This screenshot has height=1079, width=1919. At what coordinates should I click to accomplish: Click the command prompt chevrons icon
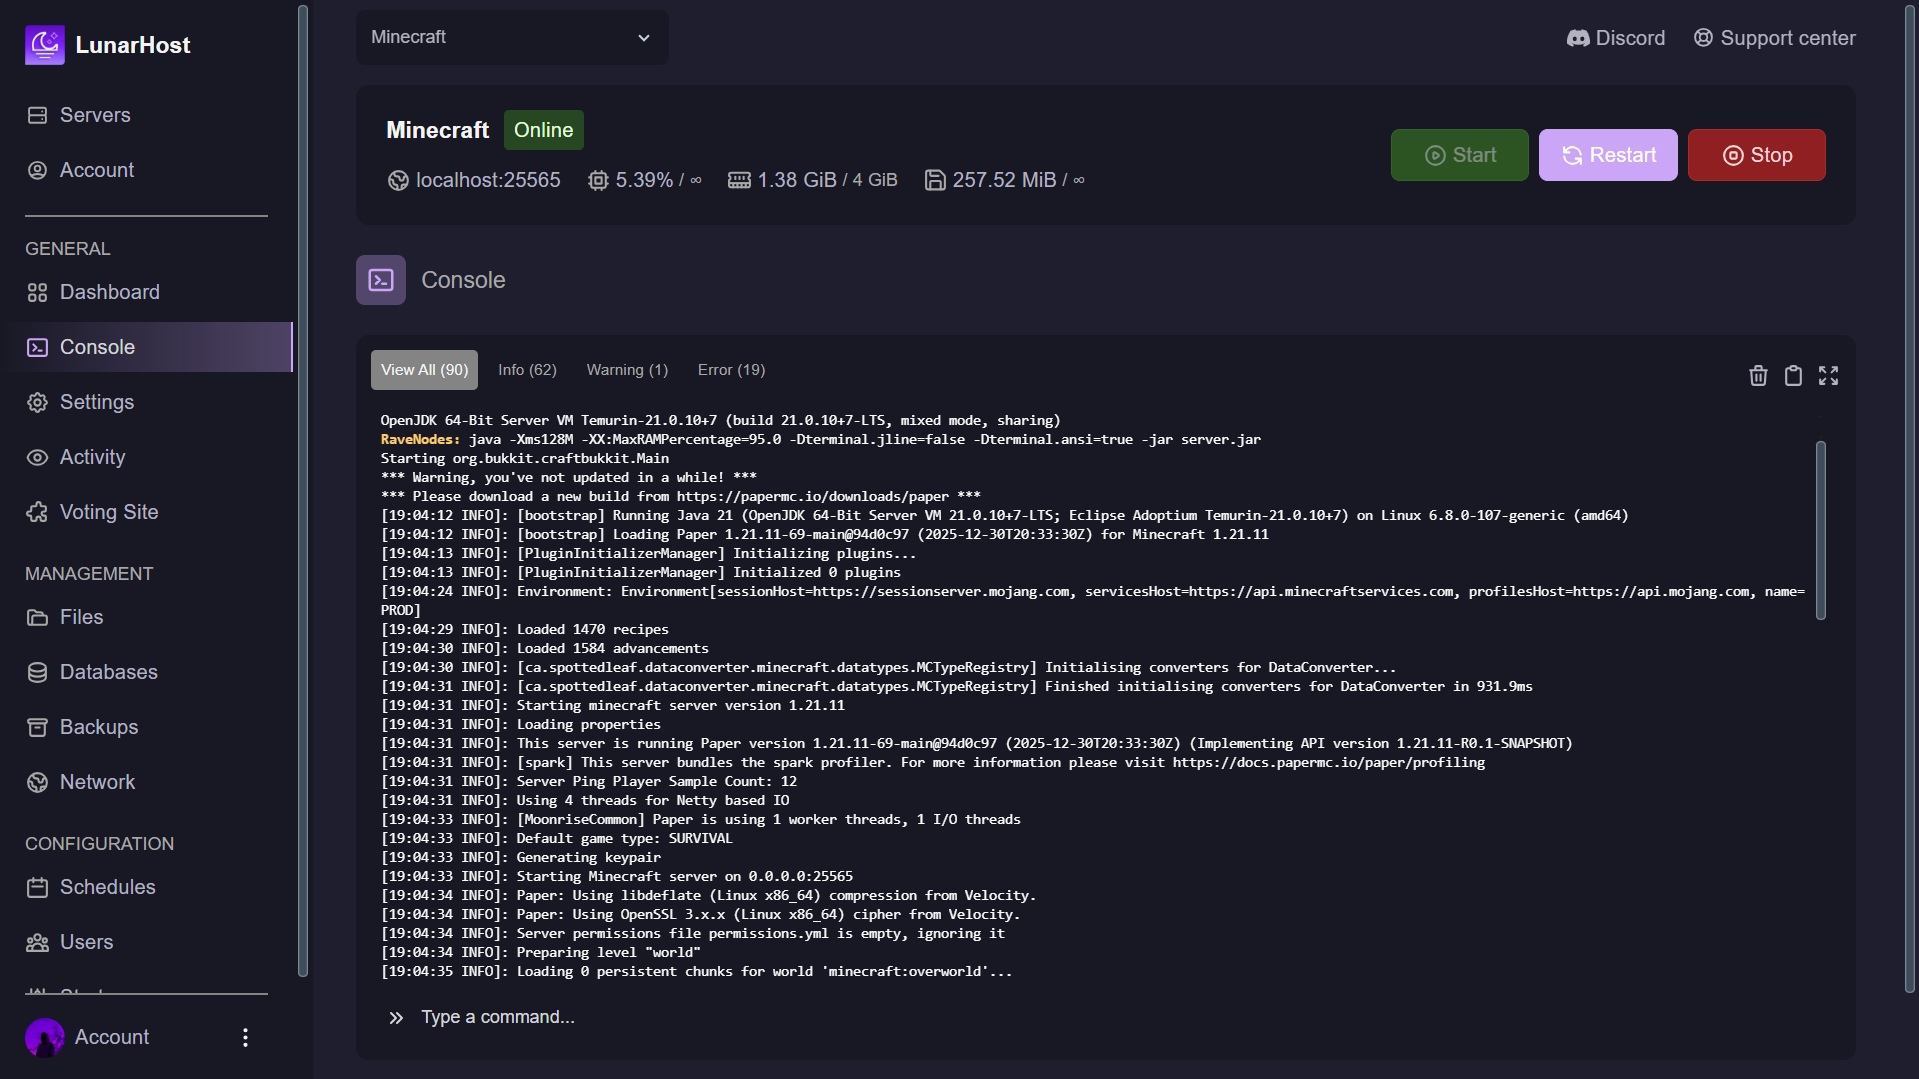point(396,1018)
